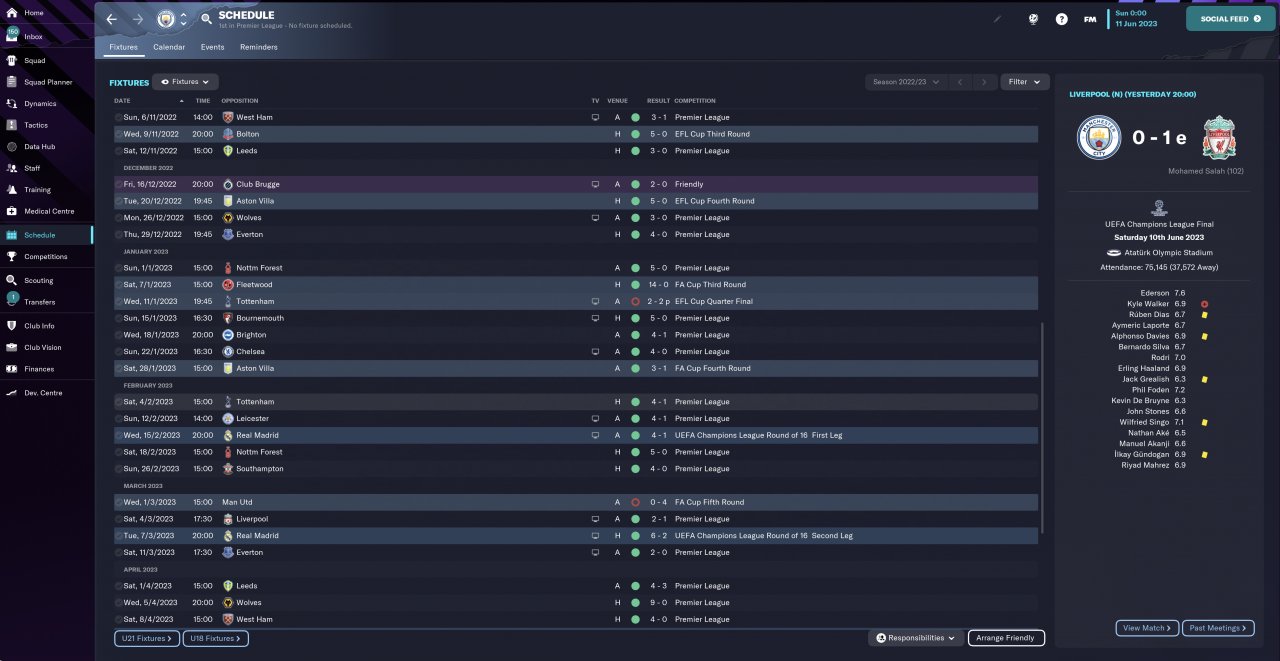The image size is (1280, 661).
Task: Click the Real Madrid badge on 15/2/2023 row
Action: coord(228,435)
